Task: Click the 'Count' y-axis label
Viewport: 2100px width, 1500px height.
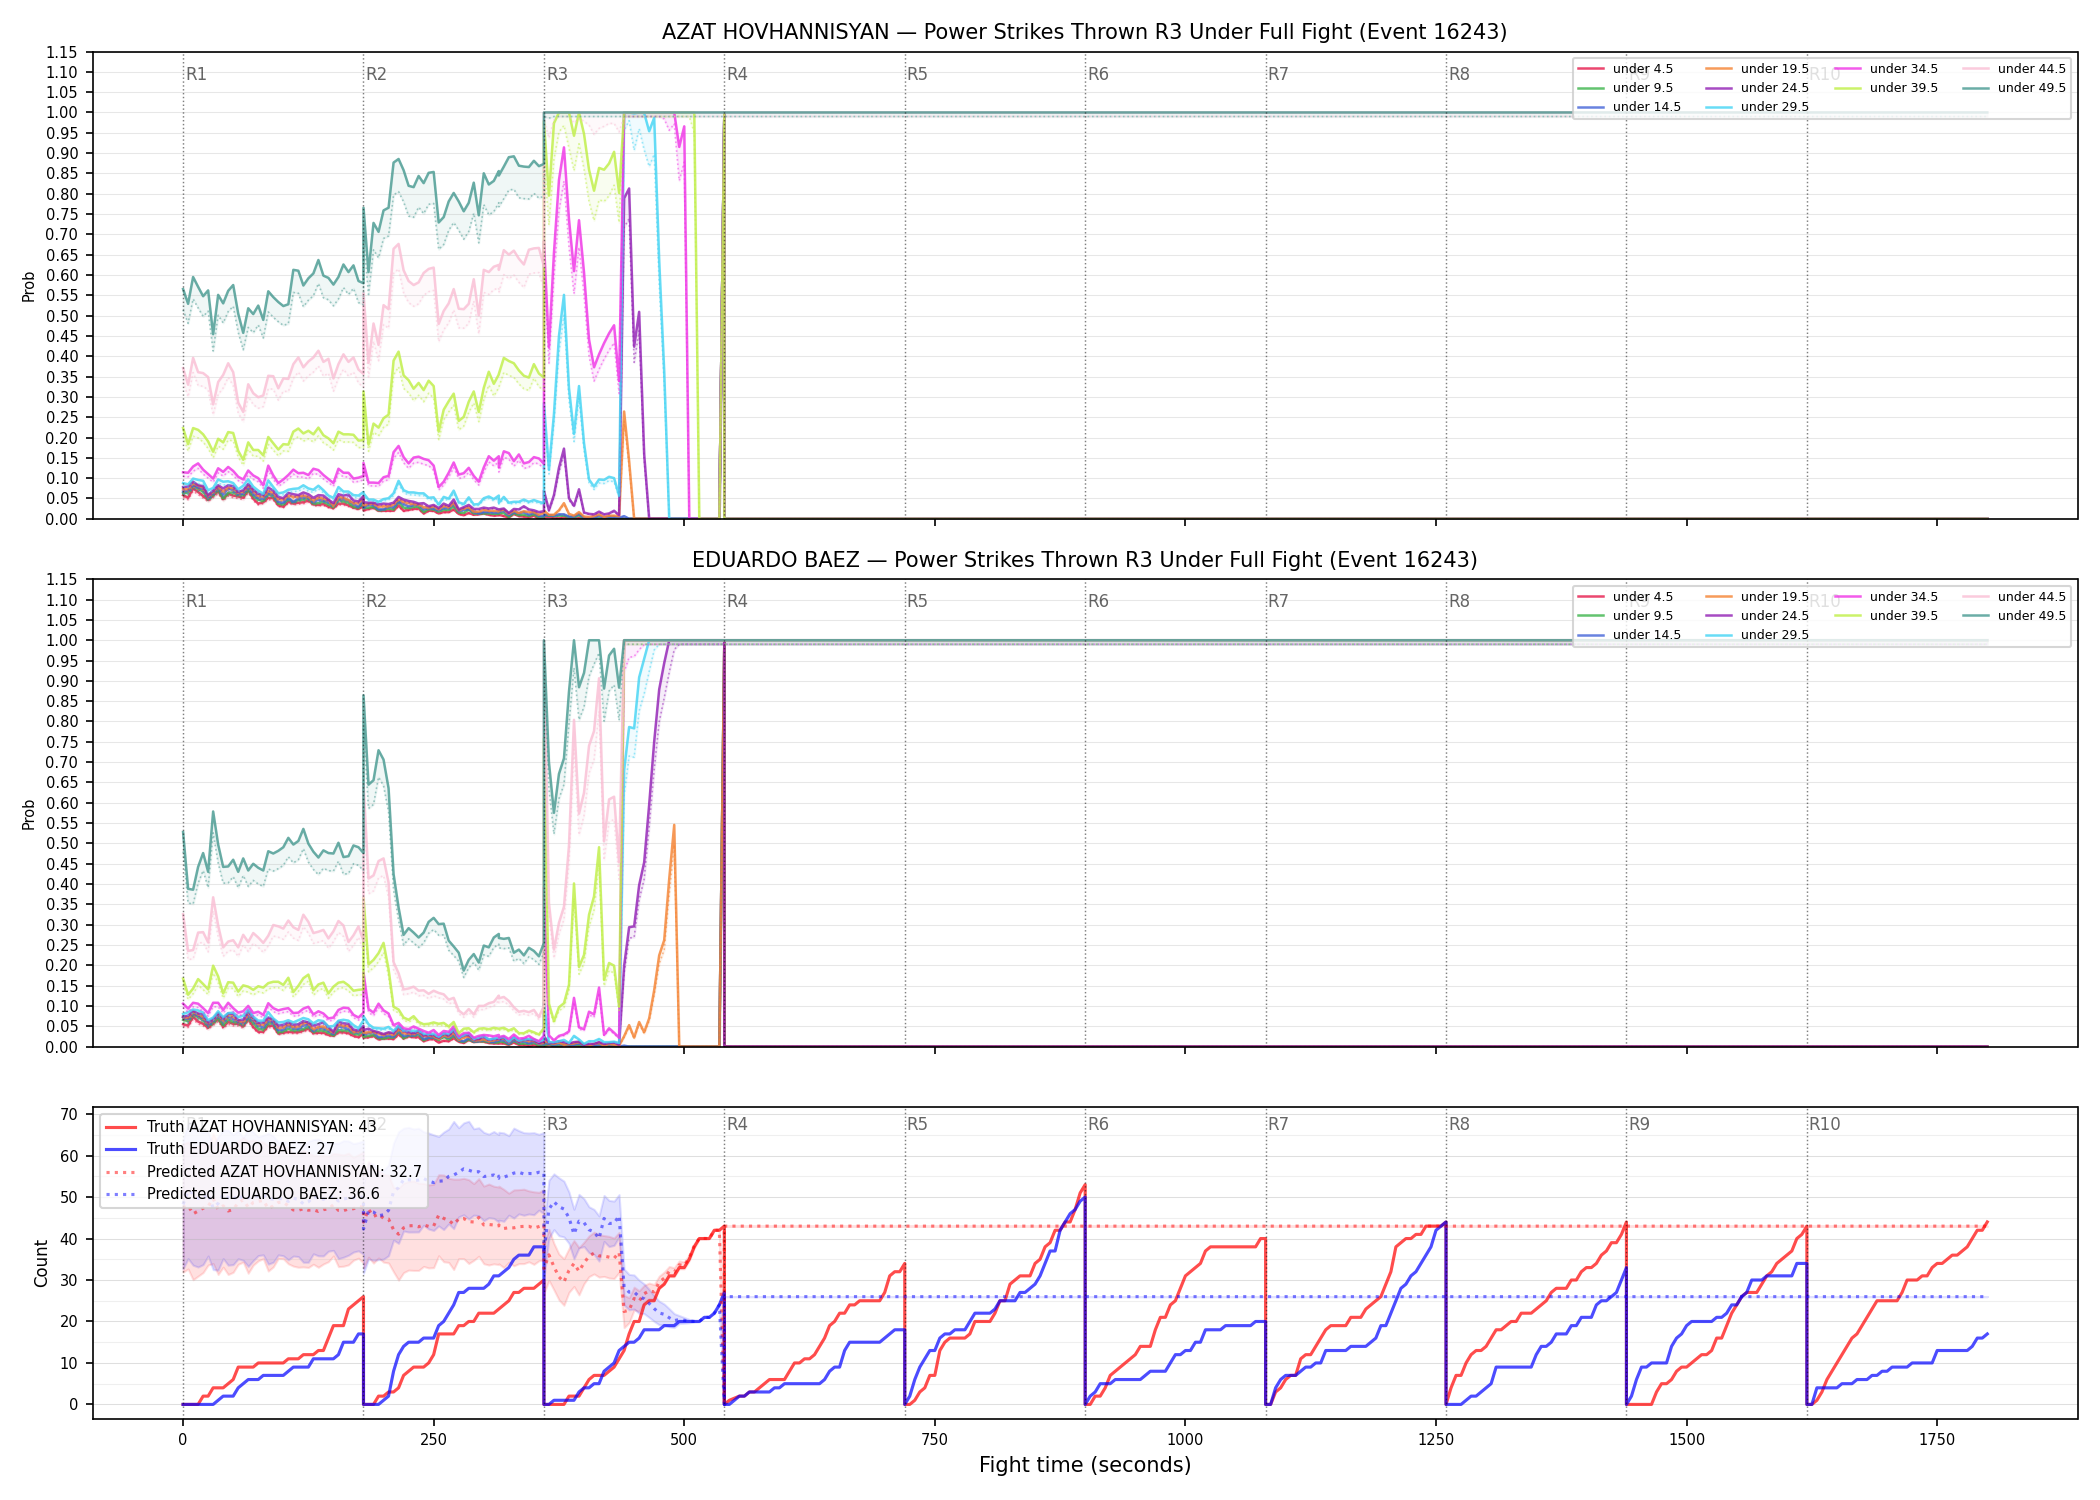Action: click(41, 1263)
